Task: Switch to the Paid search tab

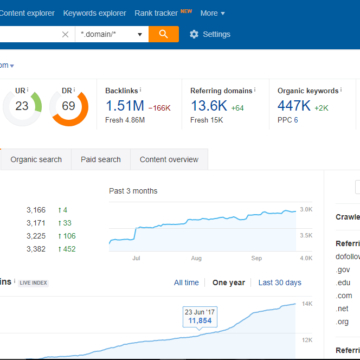Action: coord(101,159)
